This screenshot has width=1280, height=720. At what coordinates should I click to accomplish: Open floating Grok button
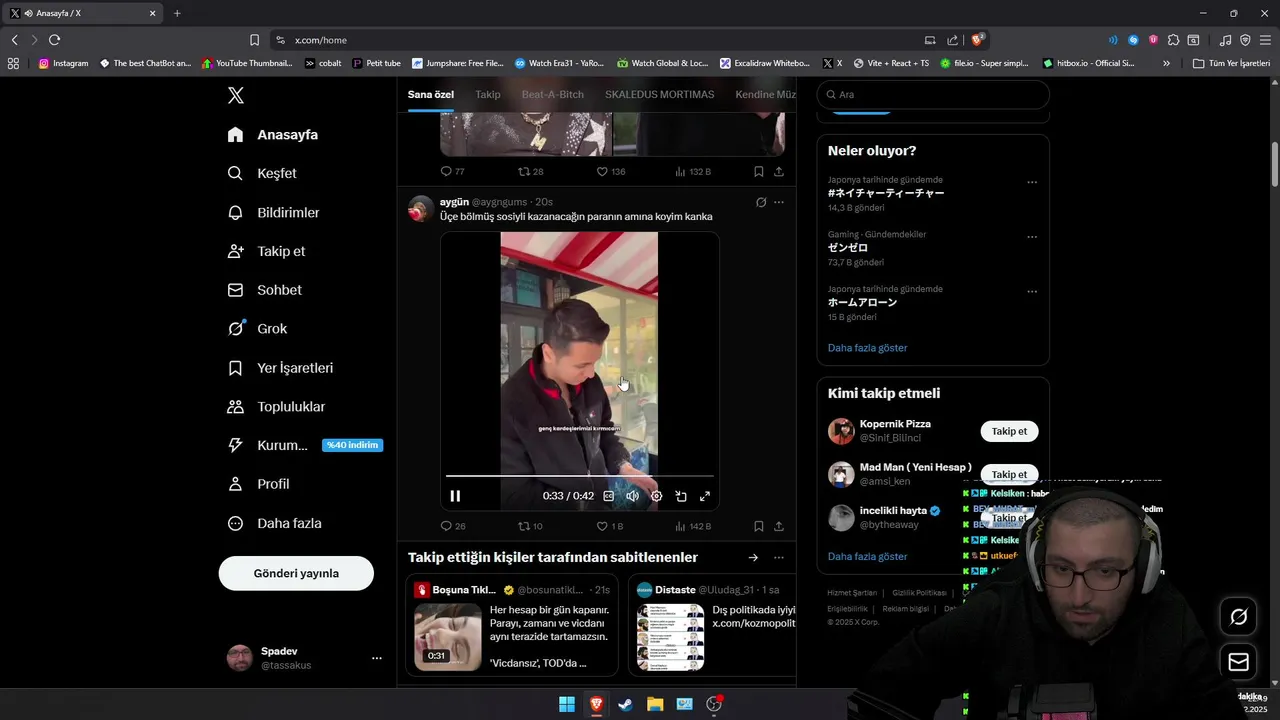click(x=1238, y=617)
